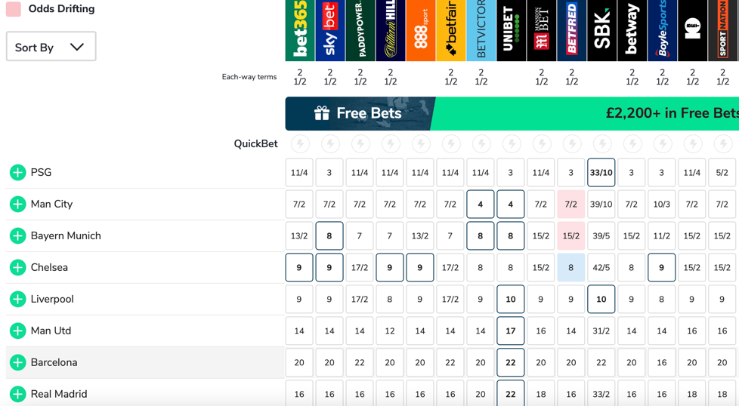Toggle the green plus beside Liverpool

pos(17,299)
